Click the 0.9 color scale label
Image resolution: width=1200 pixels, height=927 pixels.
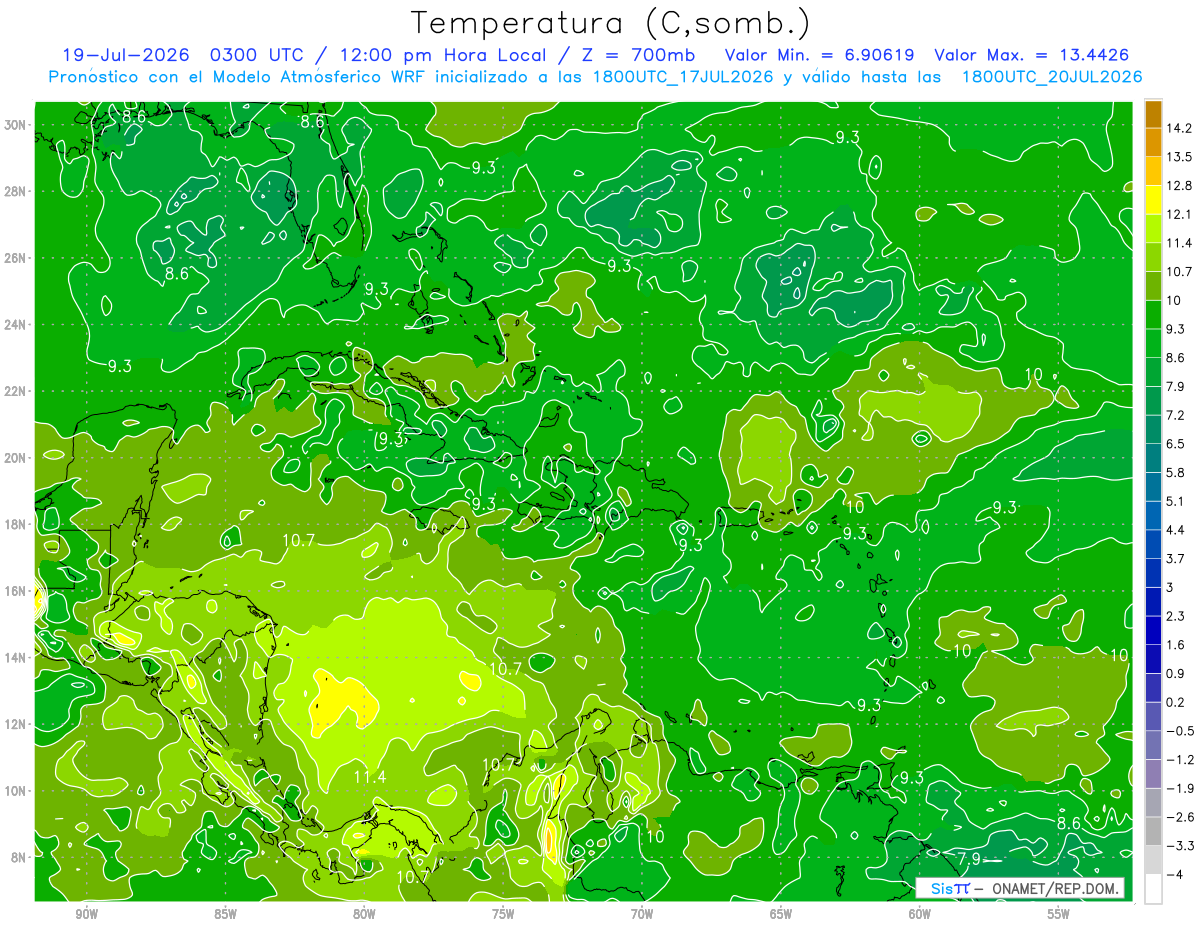(x=1176, y=674)
